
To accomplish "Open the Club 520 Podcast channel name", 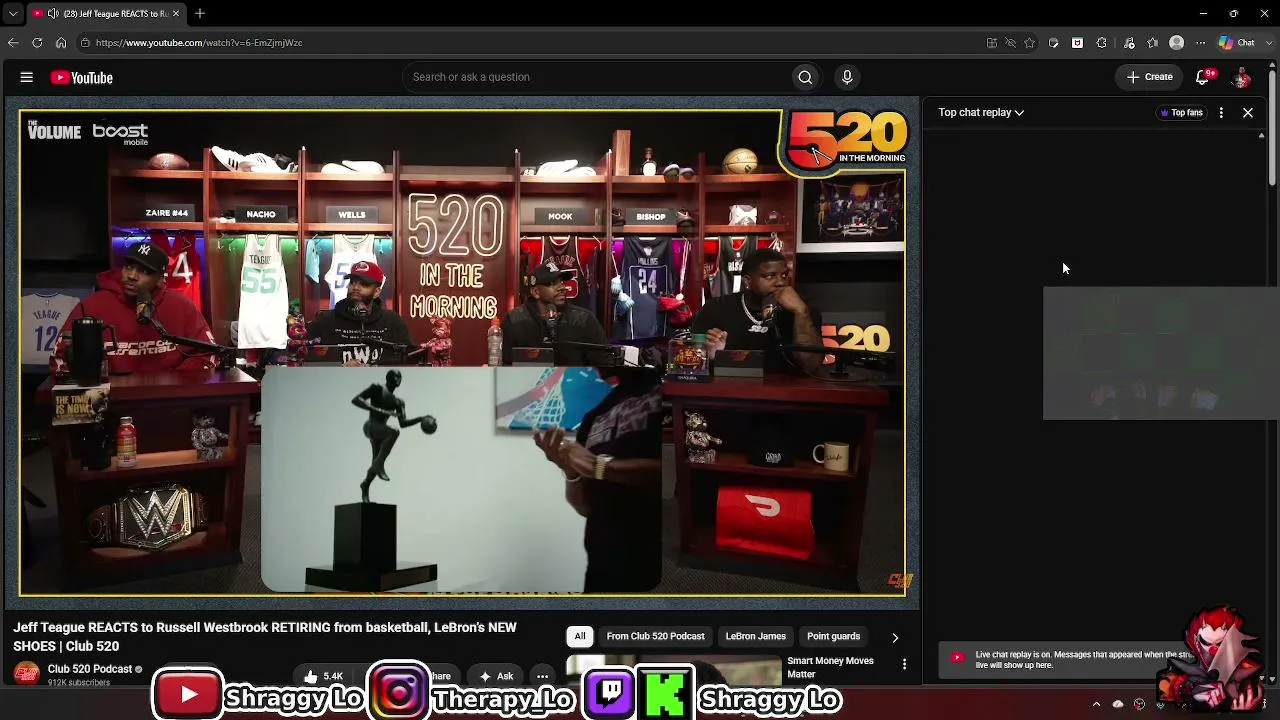I will click(90, 669).
